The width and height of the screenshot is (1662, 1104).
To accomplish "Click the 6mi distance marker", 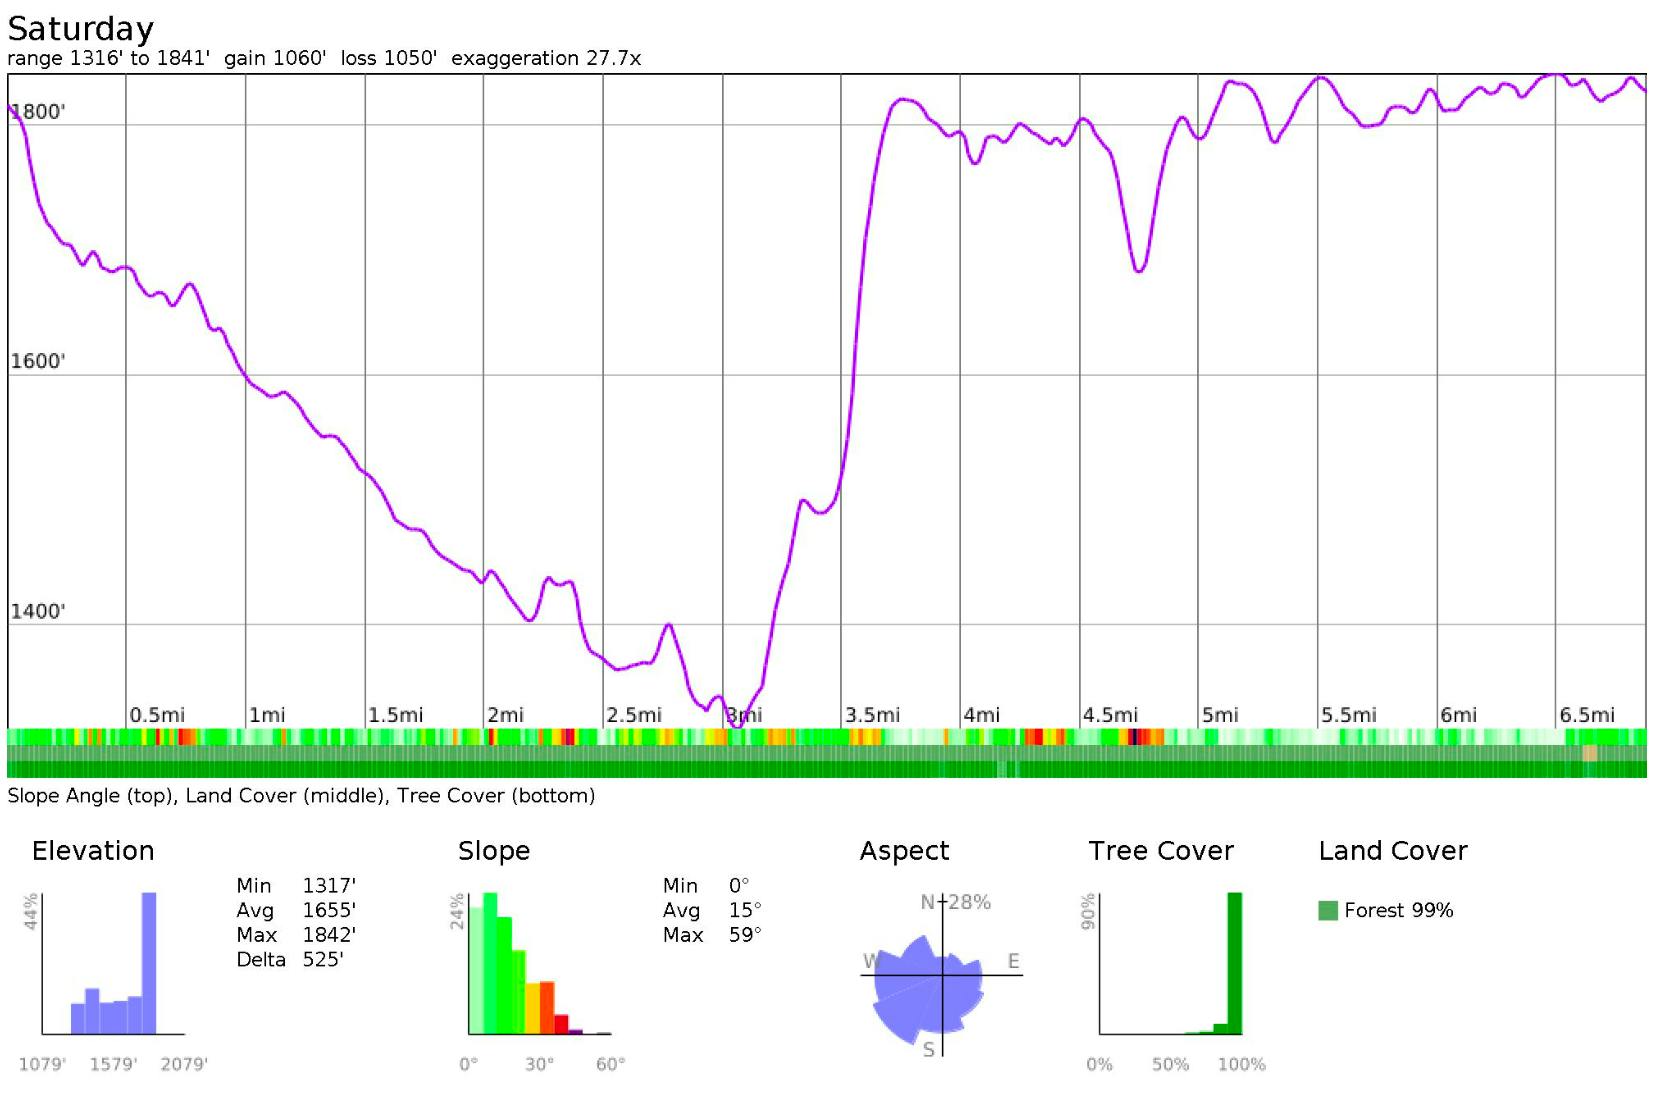I will [1458, 715].
